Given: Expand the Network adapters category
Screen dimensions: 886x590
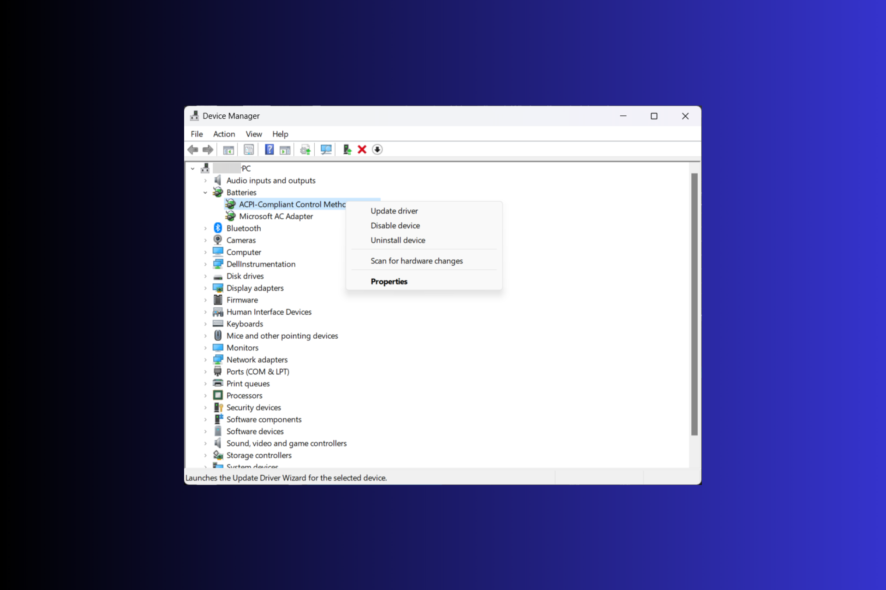Looking at the screenshot, I should (205, 359).
